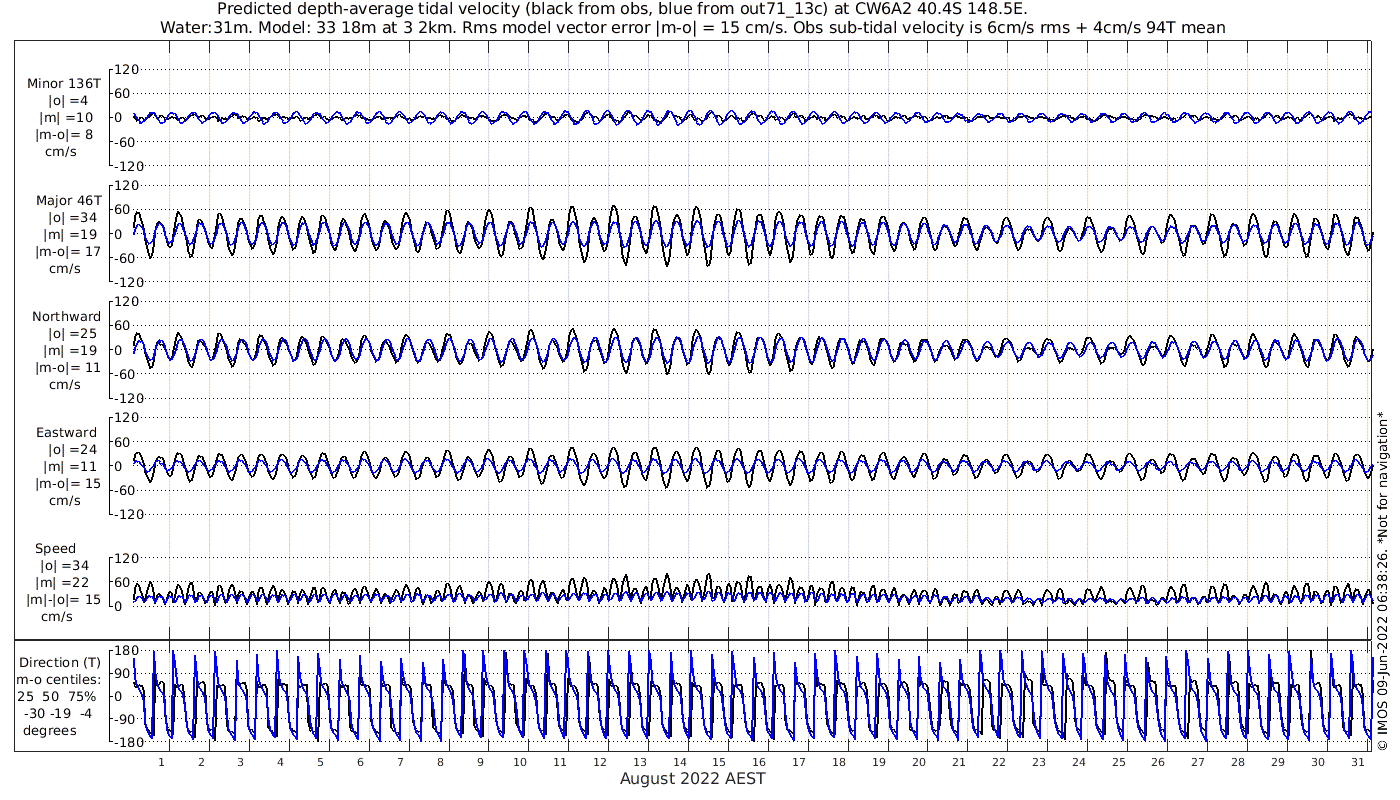The height and width of the screenshot is (800, 1400).
Task: Click the '|m-o|= 17' value under Major 46T
Action: [x=68, y=251]
